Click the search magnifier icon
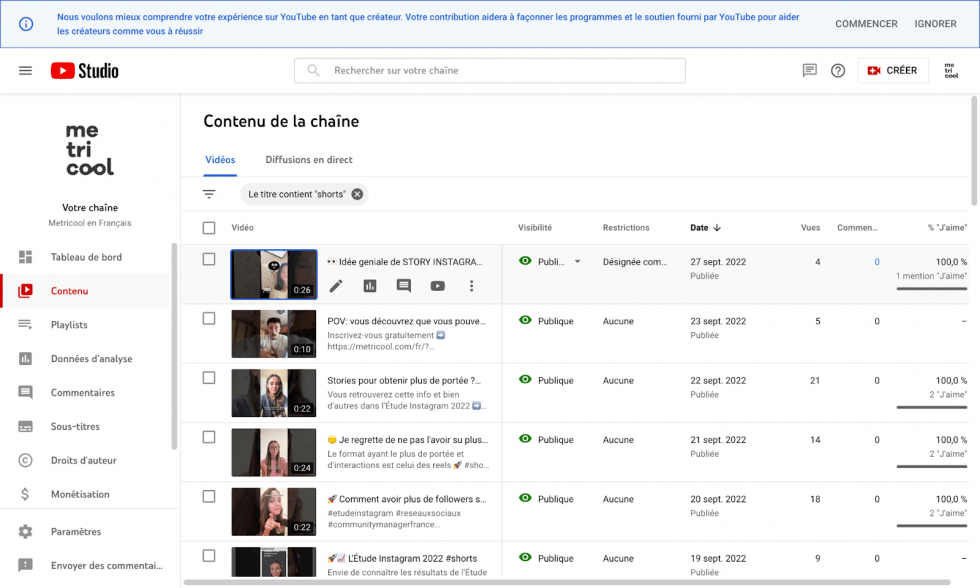The width and height of the screenshot is (980, 588). point(313,71)
